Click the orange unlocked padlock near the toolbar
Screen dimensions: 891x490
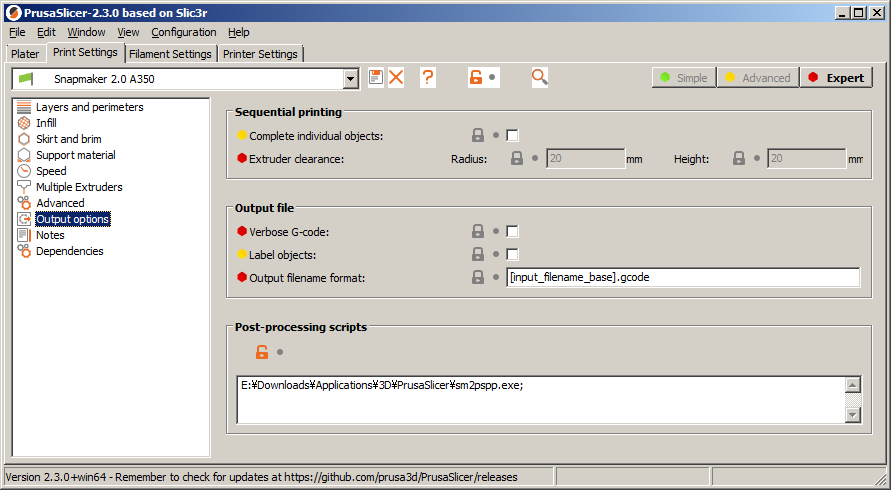pos(476,77)
